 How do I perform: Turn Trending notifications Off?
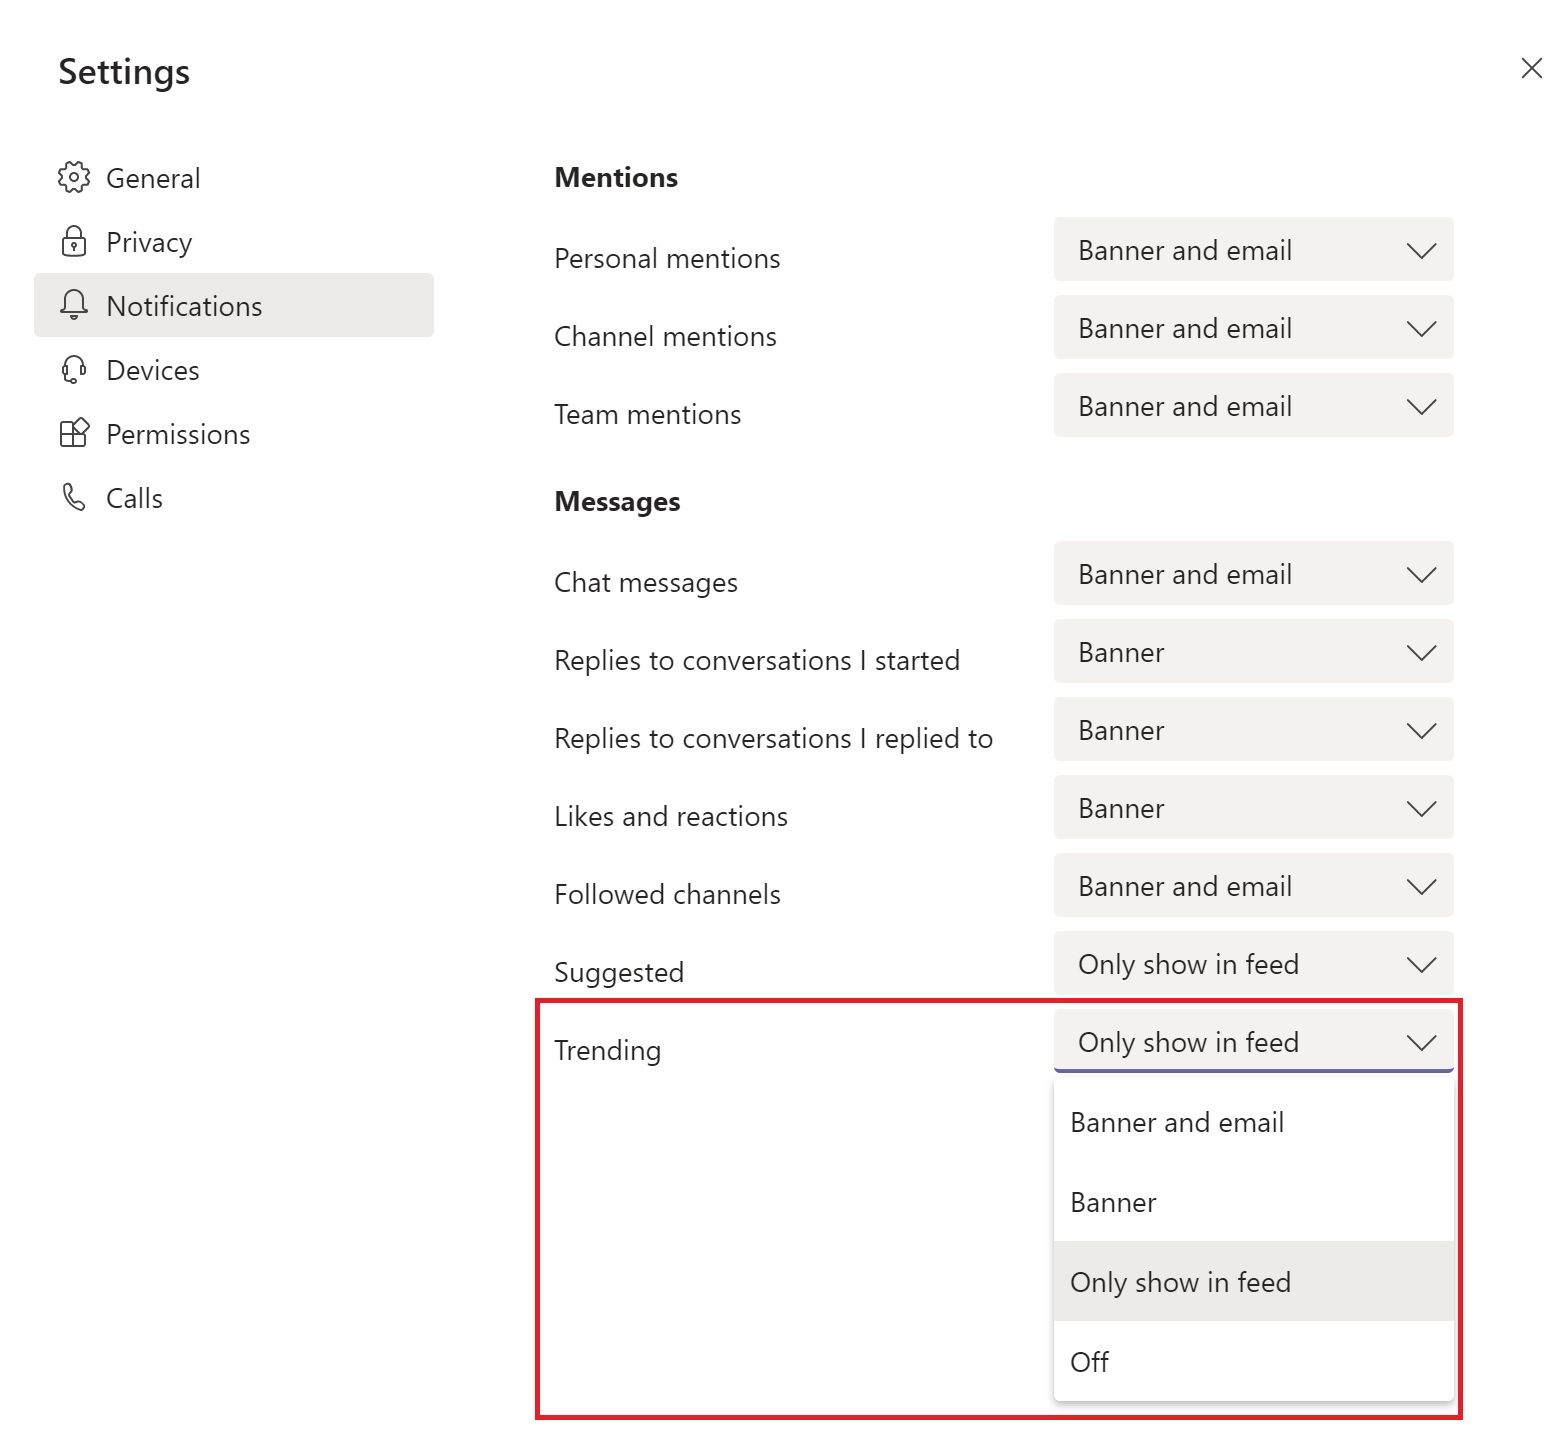pos(1090,1362)
